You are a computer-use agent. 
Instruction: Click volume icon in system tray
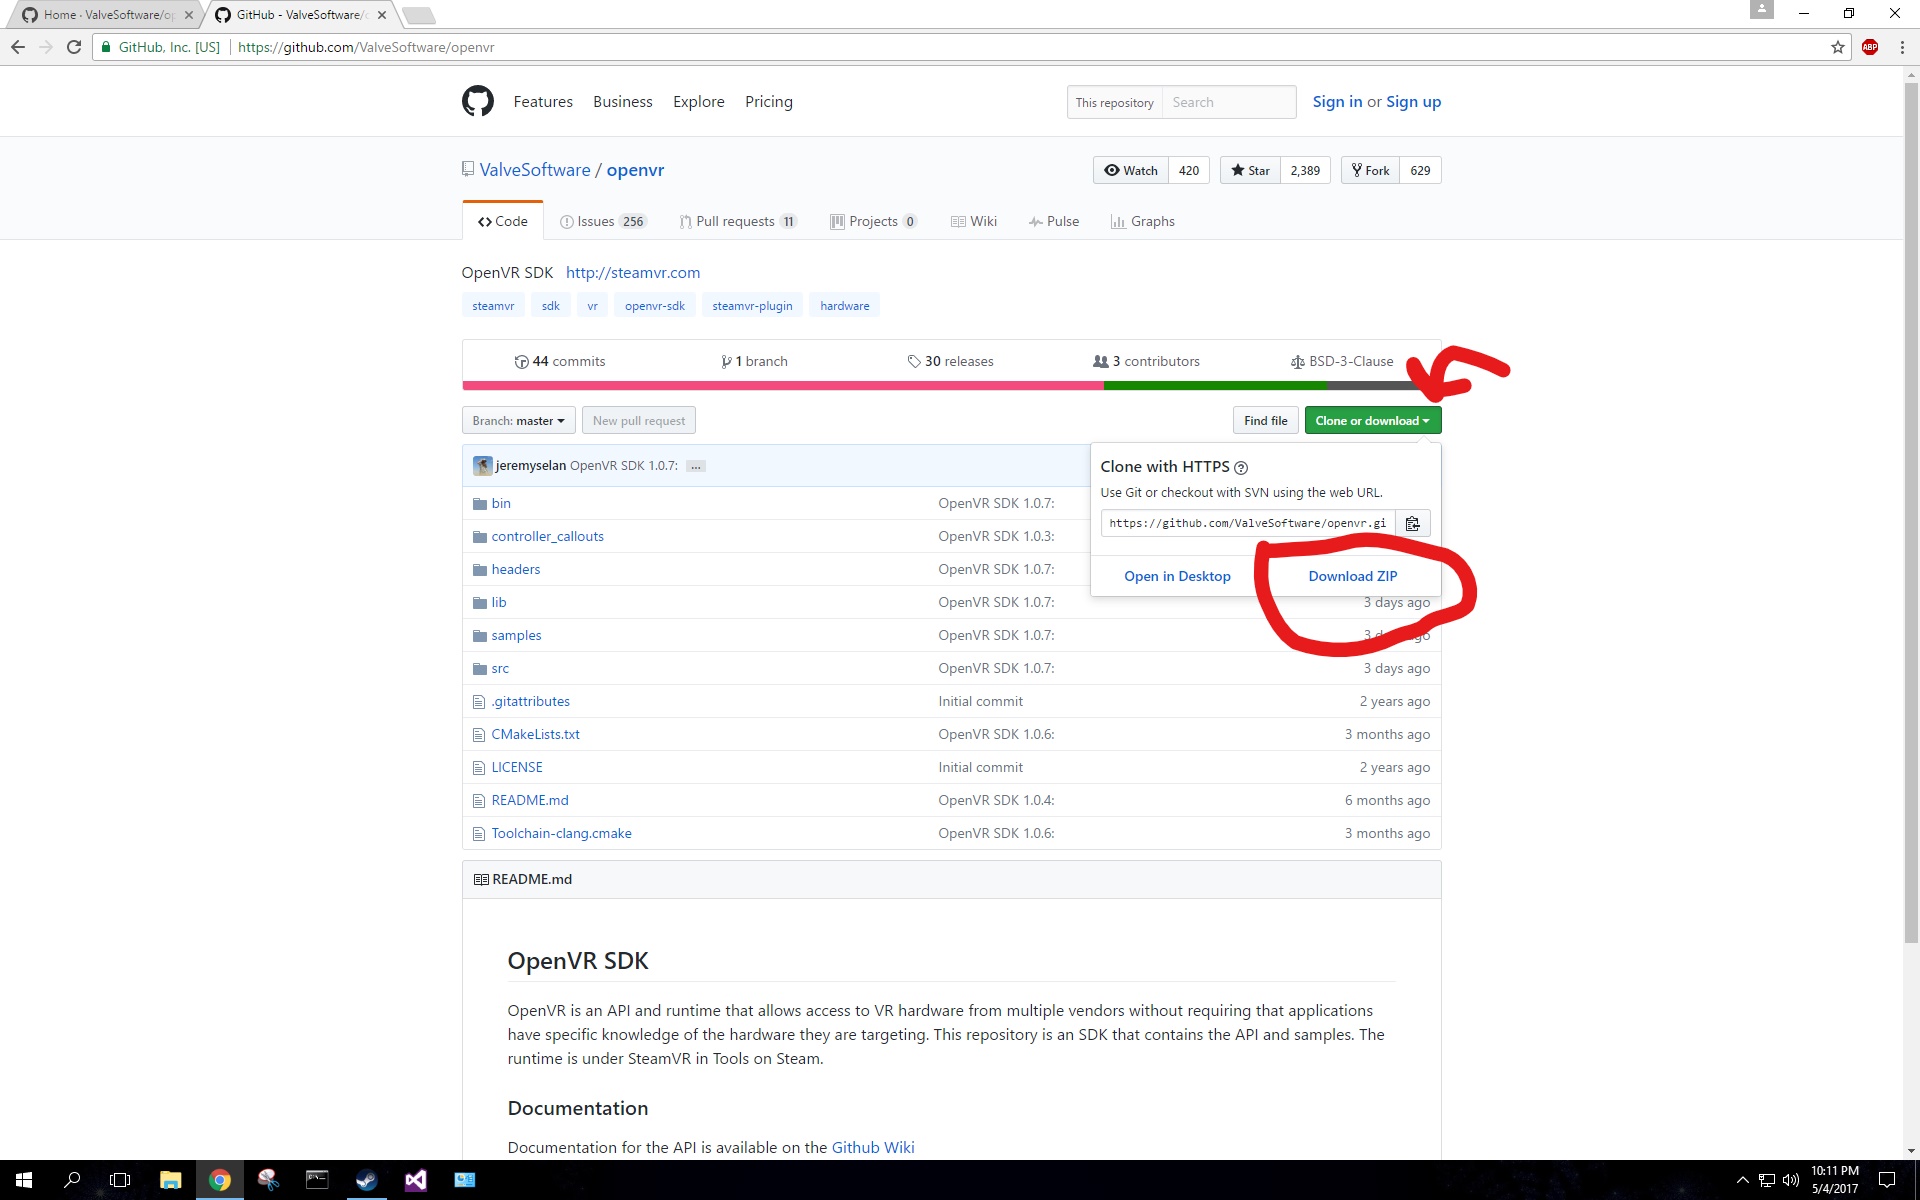point(1790,1180)
